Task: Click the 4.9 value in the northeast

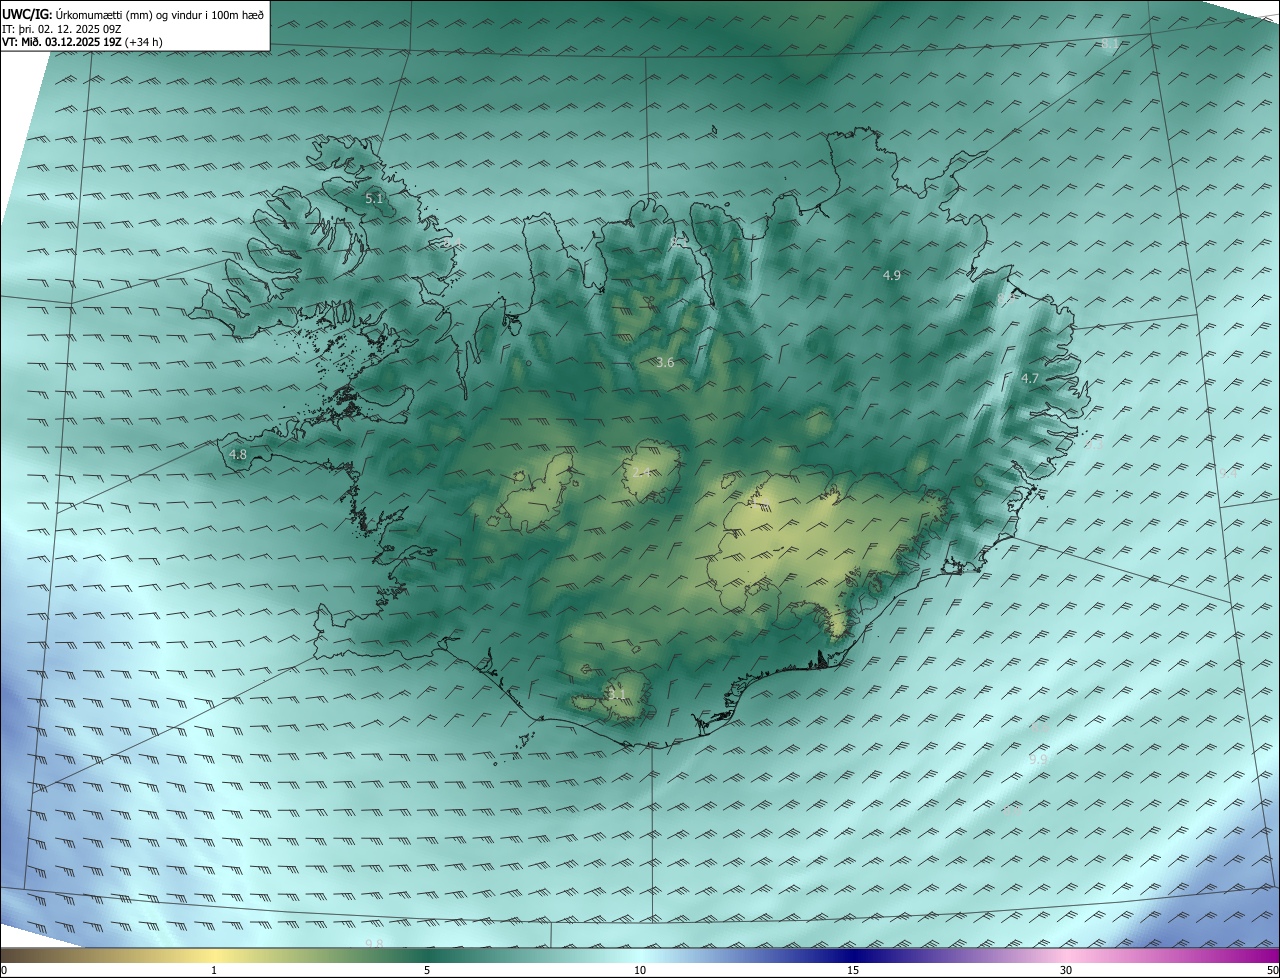Action: tap(892, 275)
